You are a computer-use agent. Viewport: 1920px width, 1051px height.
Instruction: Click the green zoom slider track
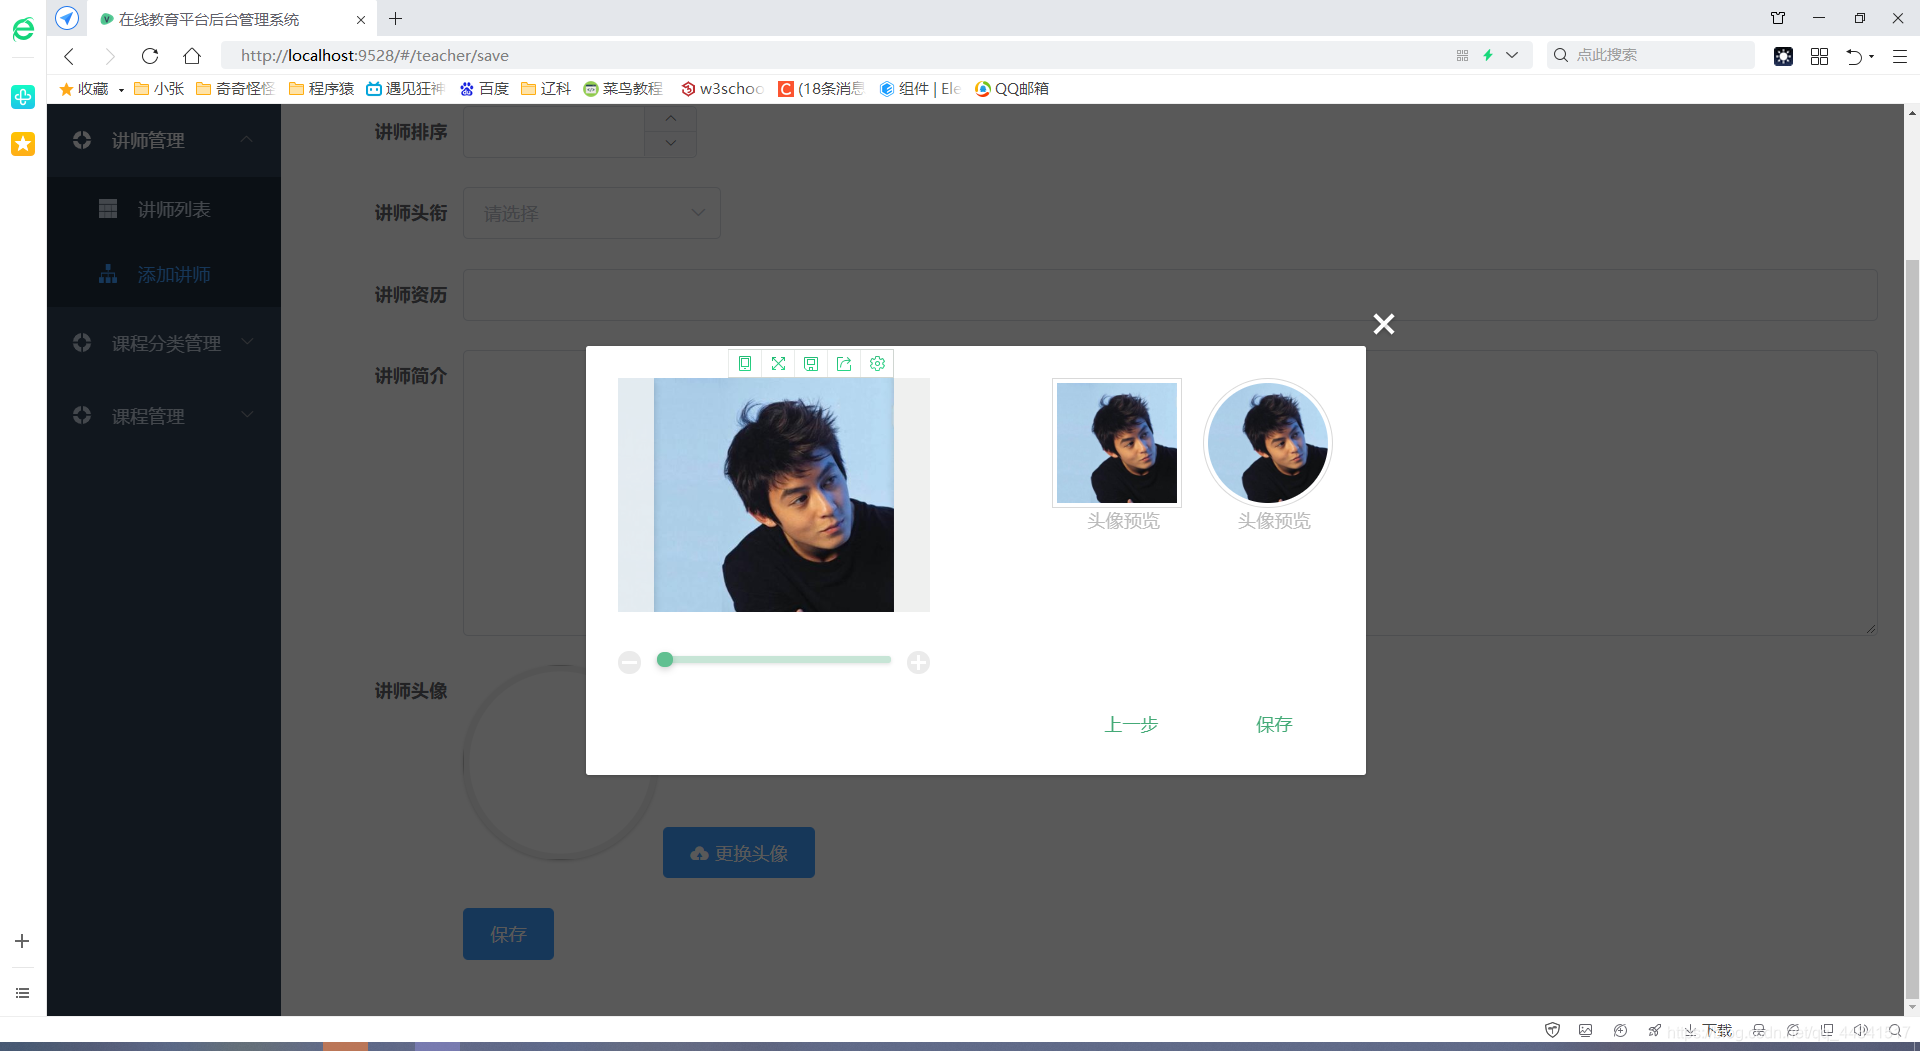click(774, 660)
